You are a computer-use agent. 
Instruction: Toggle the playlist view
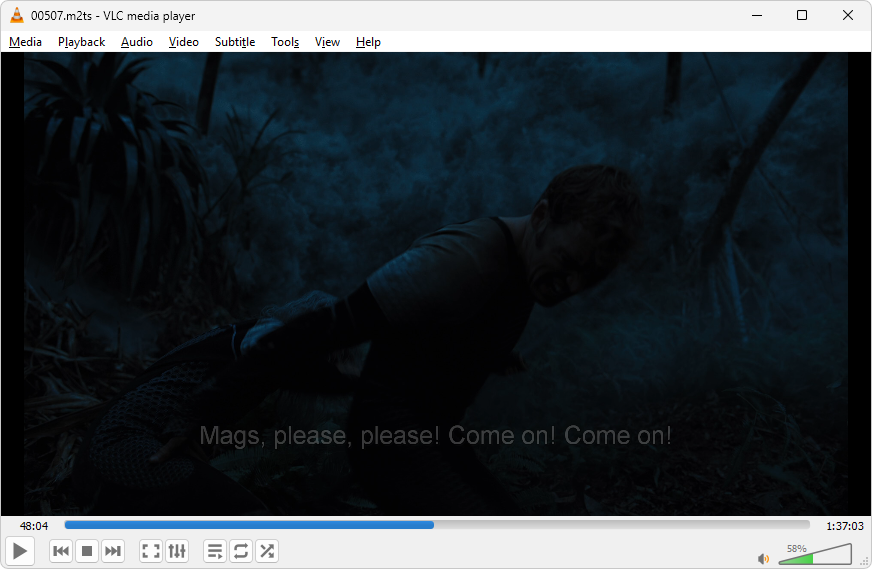(x=215, y=551)
